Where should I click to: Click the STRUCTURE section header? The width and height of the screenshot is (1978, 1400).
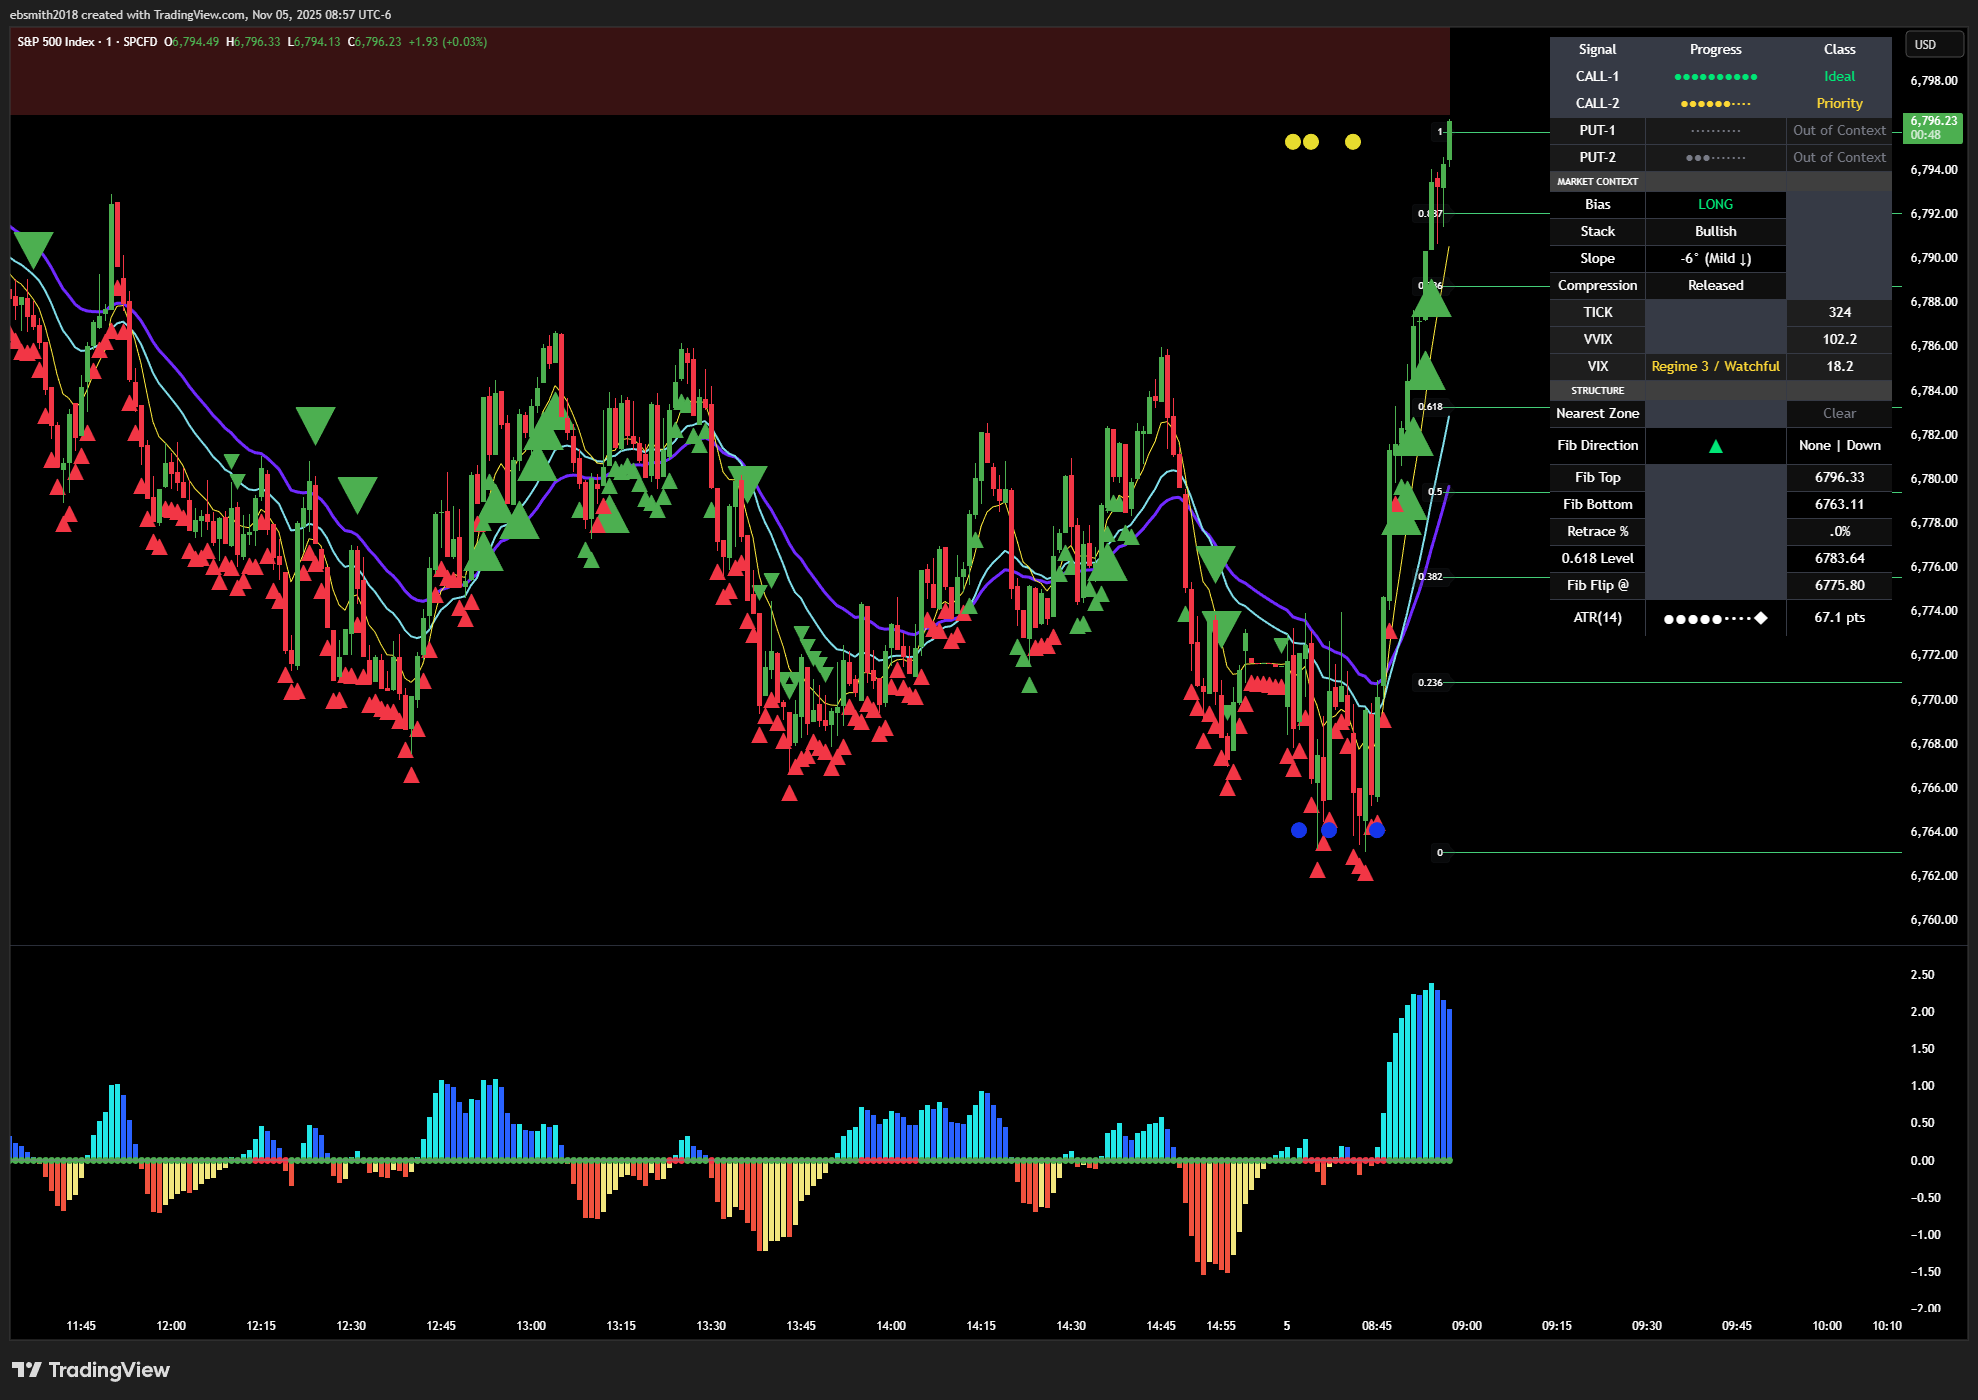point(1597,391)
